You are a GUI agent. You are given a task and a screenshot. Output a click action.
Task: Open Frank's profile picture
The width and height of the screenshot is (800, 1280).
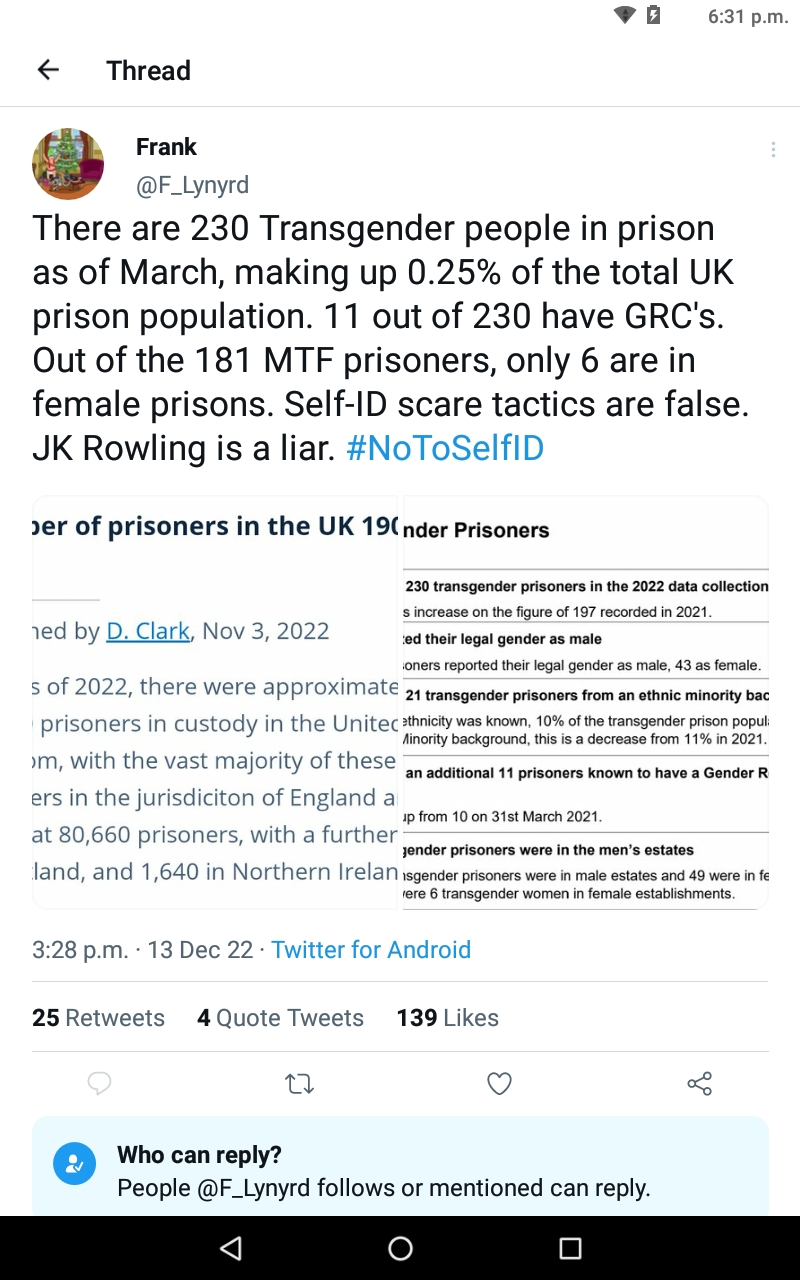point(68,164)
